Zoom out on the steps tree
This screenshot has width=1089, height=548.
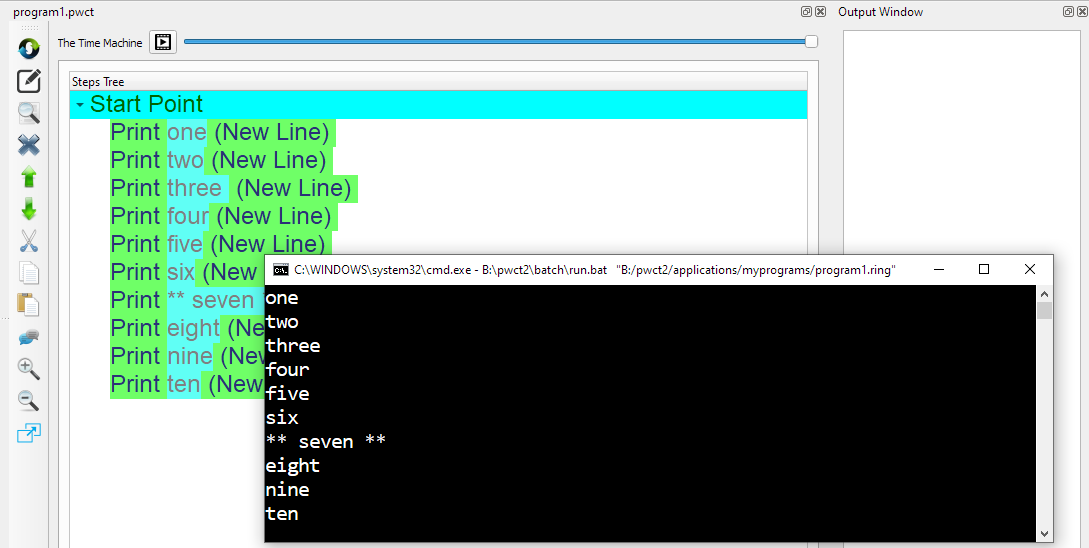pyautogui.click(x=29, y=401)
